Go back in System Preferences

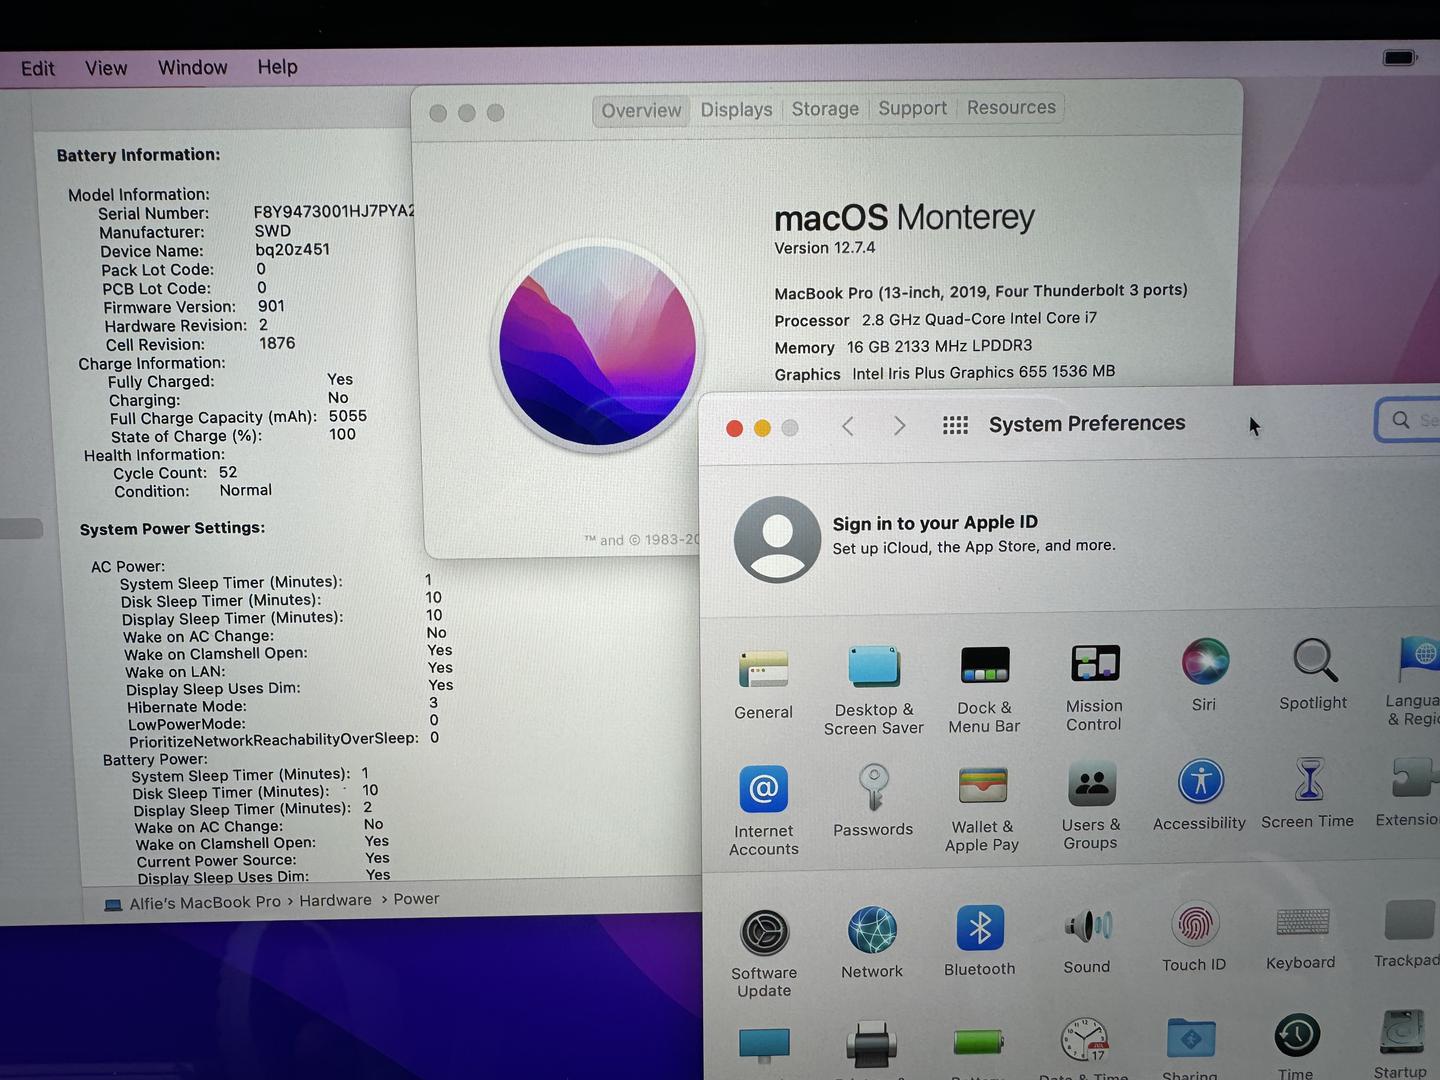point(848,427)
